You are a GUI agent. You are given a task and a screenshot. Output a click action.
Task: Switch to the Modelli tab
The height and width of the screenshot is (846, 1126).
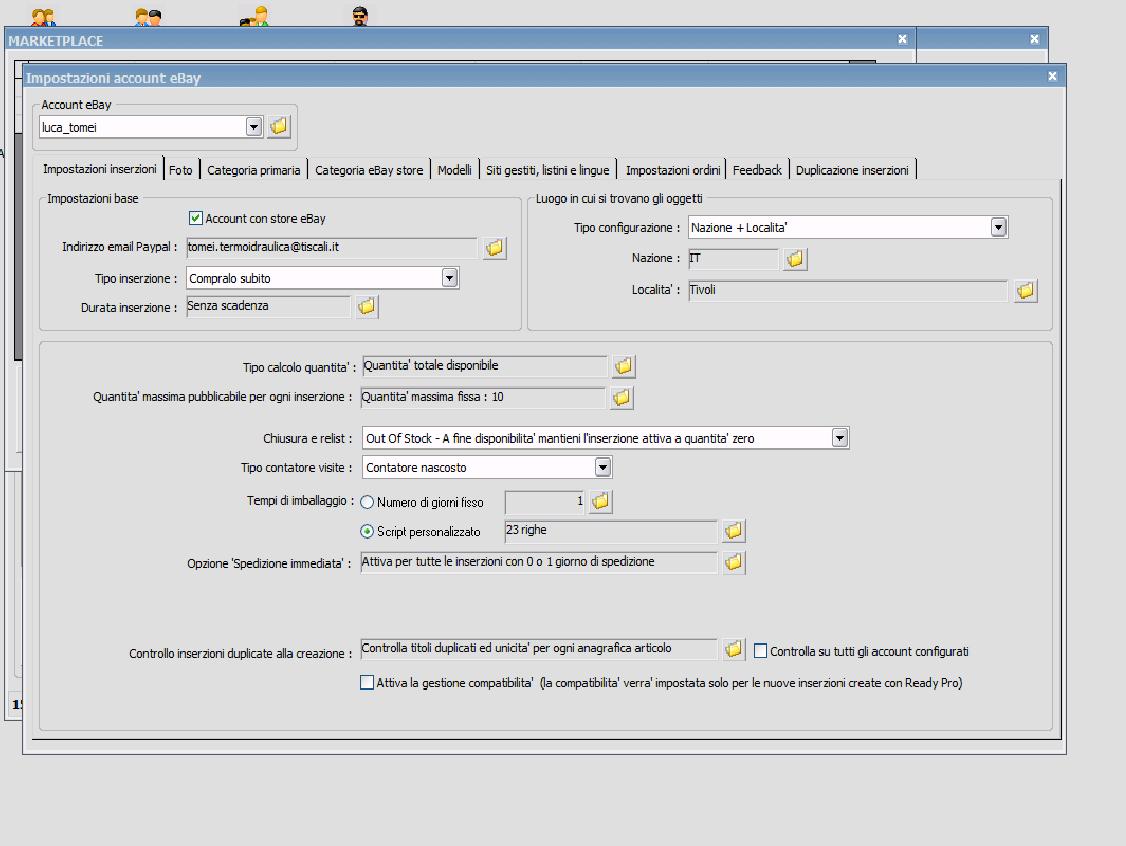coord(455,170)
